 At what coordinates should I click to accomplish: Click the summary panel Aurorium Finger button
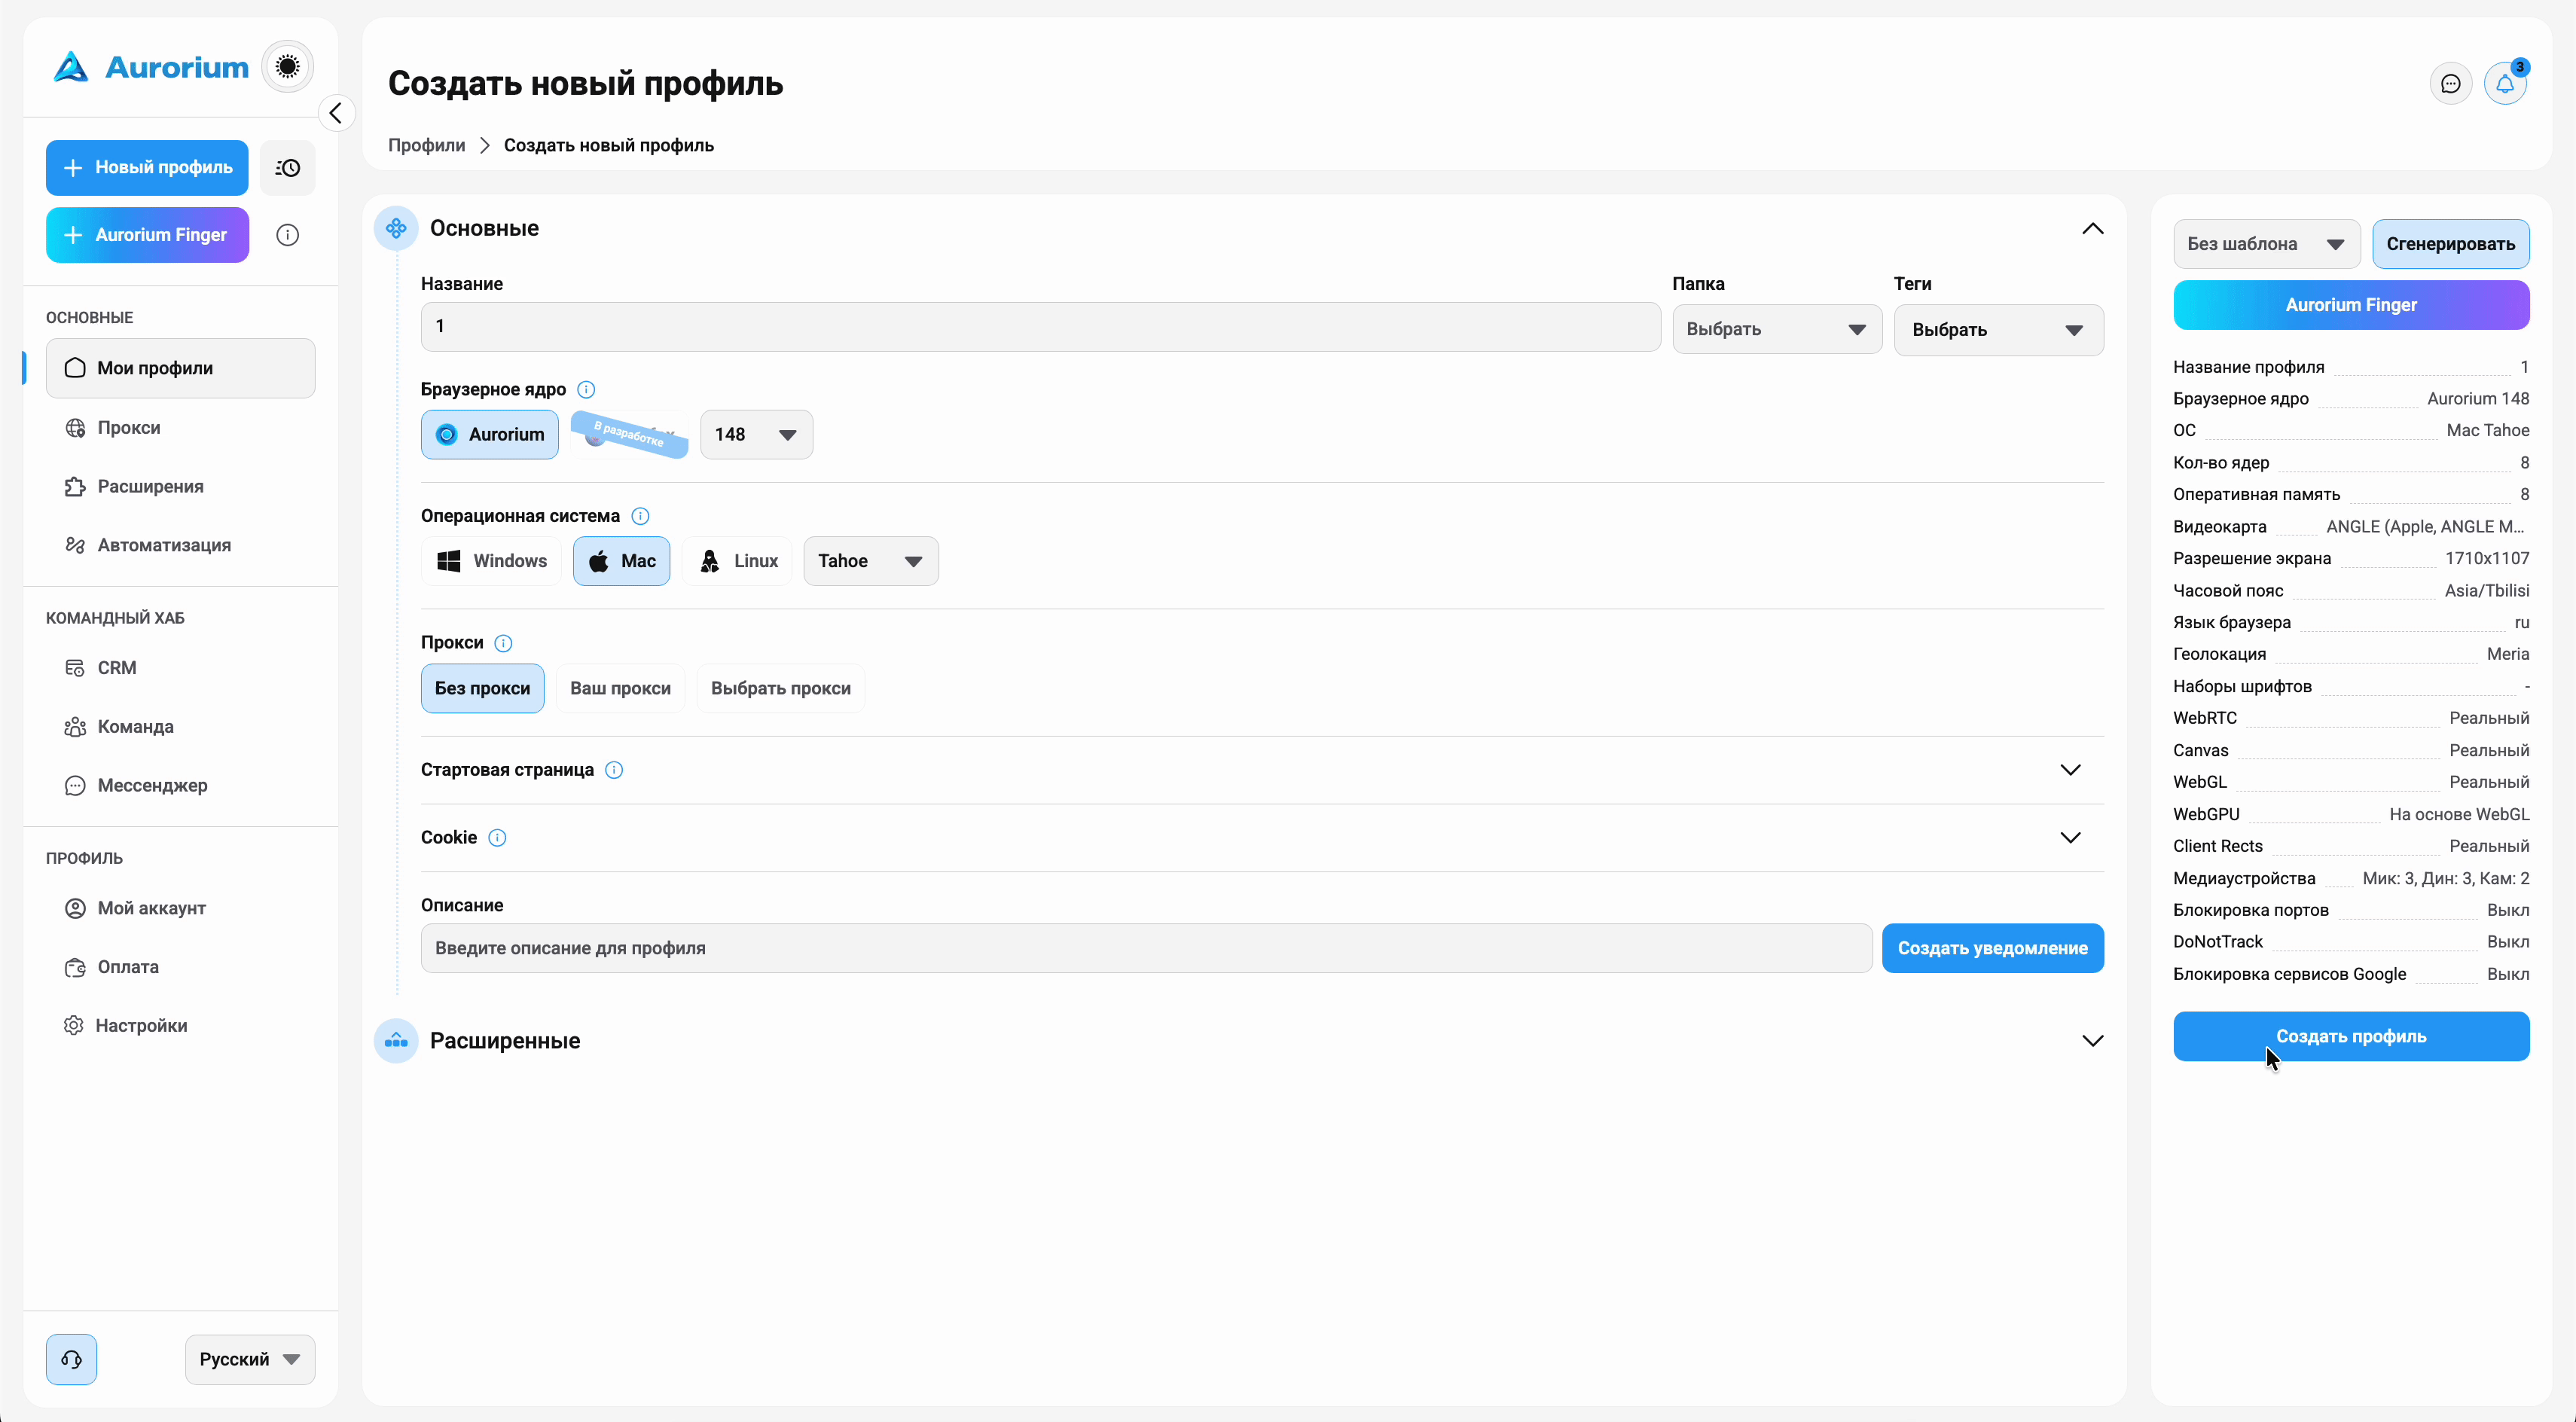[x=2351, y=305]
